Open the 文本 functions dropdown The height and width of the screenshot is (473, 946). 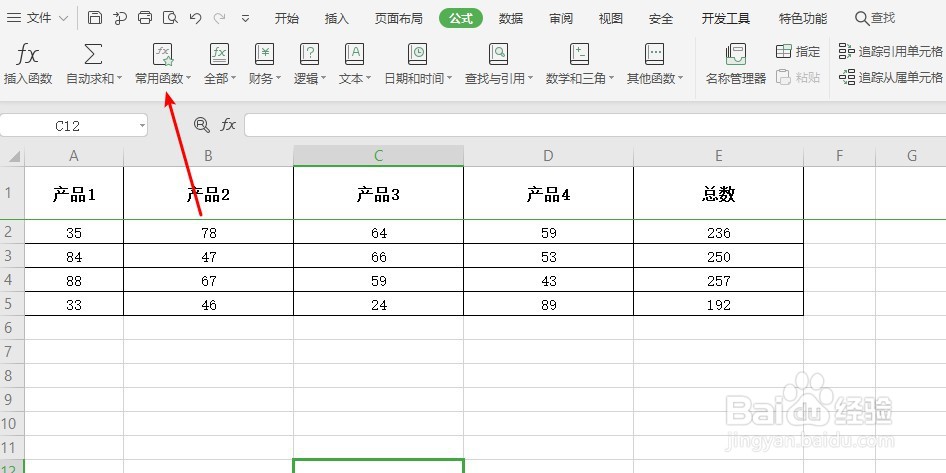355,64
